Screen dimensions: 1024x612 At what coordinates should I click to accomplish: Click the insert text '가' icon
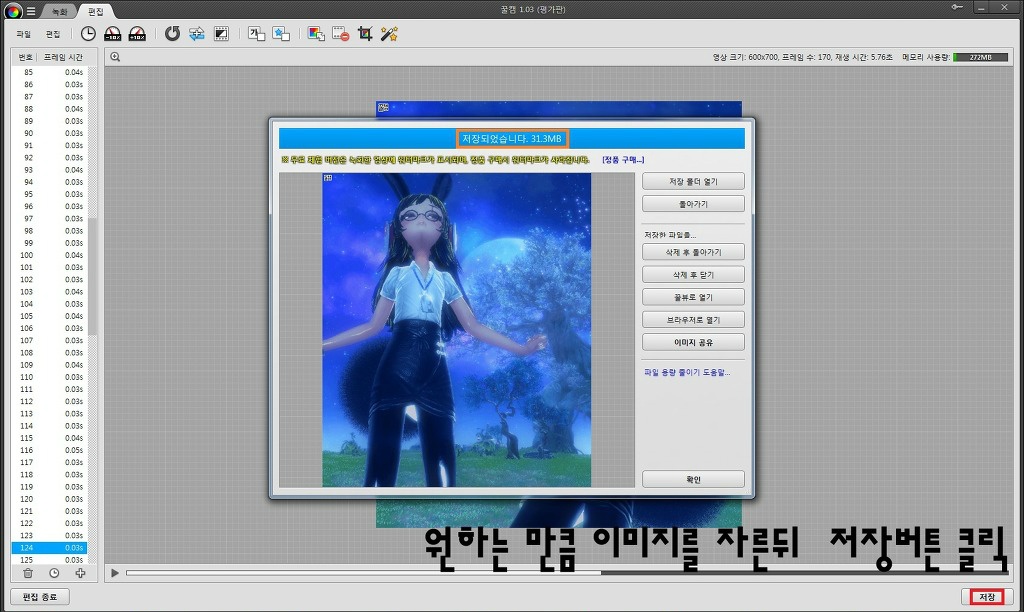[x=257, y=34]
